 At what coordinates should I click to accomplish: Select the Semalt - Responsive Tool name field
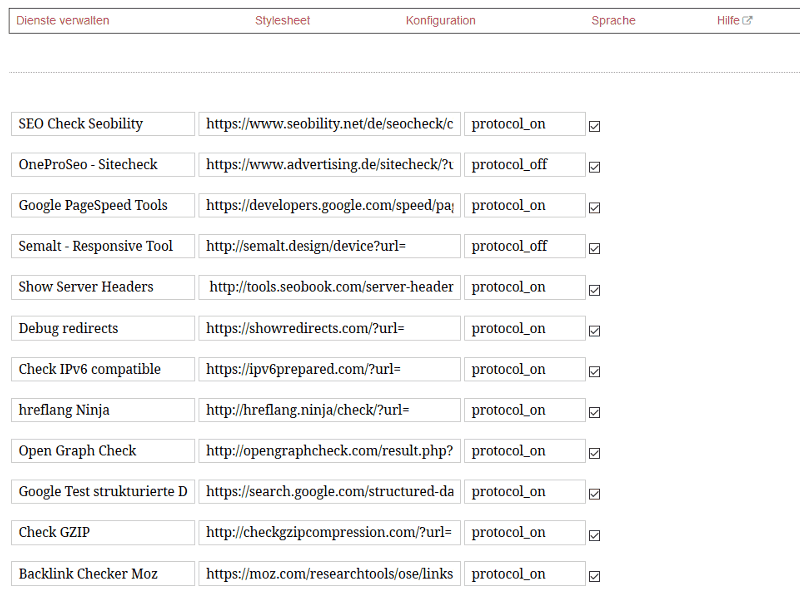coord(103,246)
